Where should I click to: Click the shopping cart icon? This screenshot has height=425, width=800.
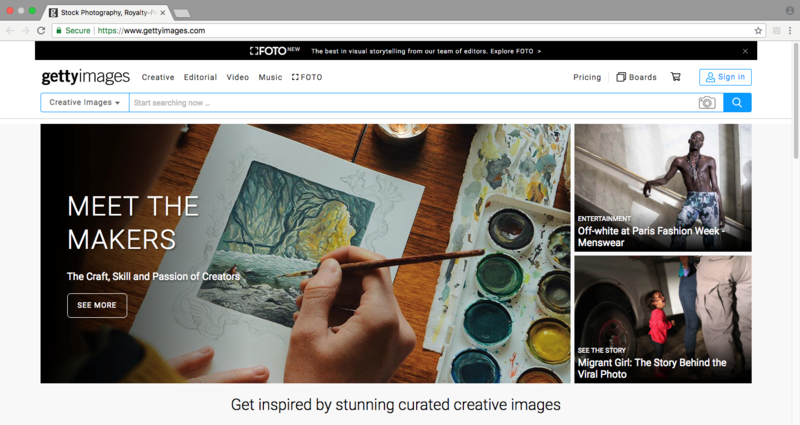pyautogui.click(x=675, y=77)
